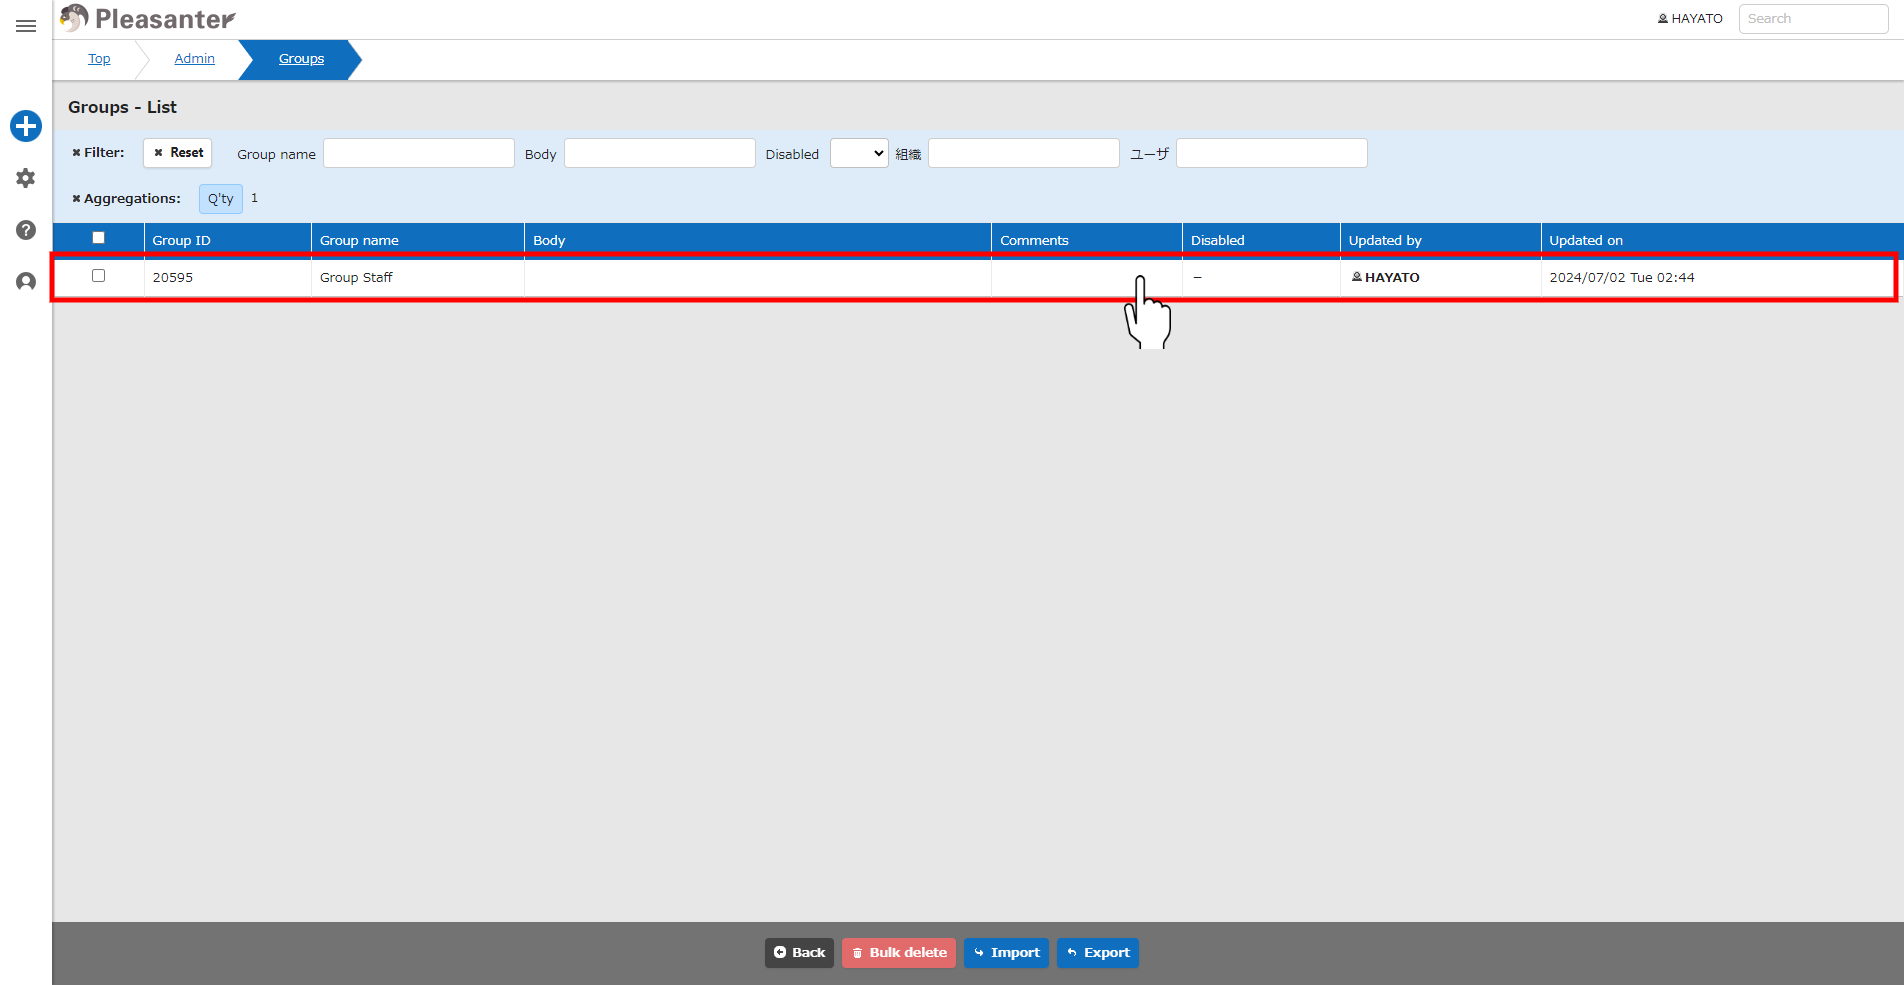This screenshot has width=1904, height=985.
Task: Sort by Updated on column header
Action: click(1586, 240)
